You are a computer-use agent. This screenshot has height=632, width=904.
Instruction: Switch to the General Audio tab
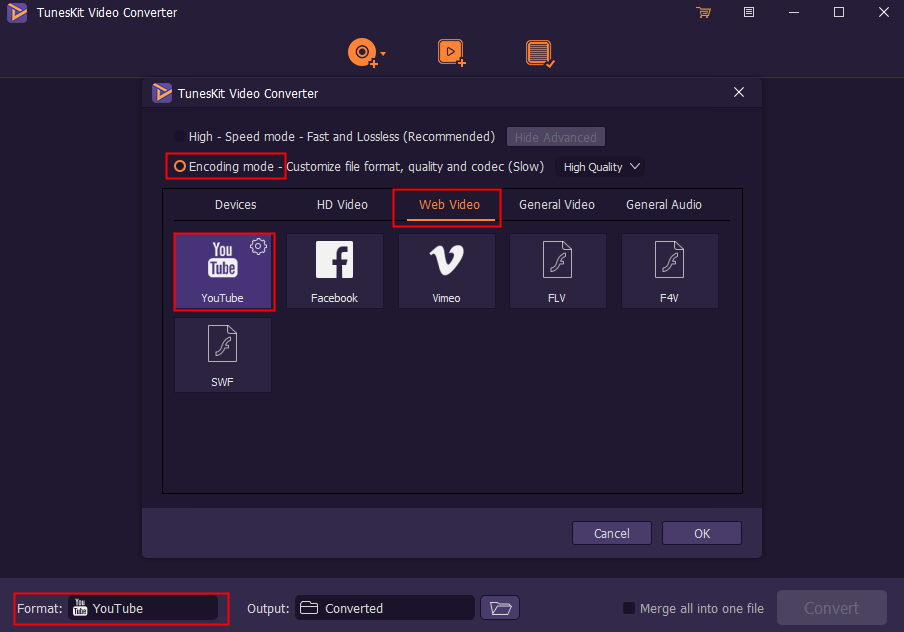(664, 205)
